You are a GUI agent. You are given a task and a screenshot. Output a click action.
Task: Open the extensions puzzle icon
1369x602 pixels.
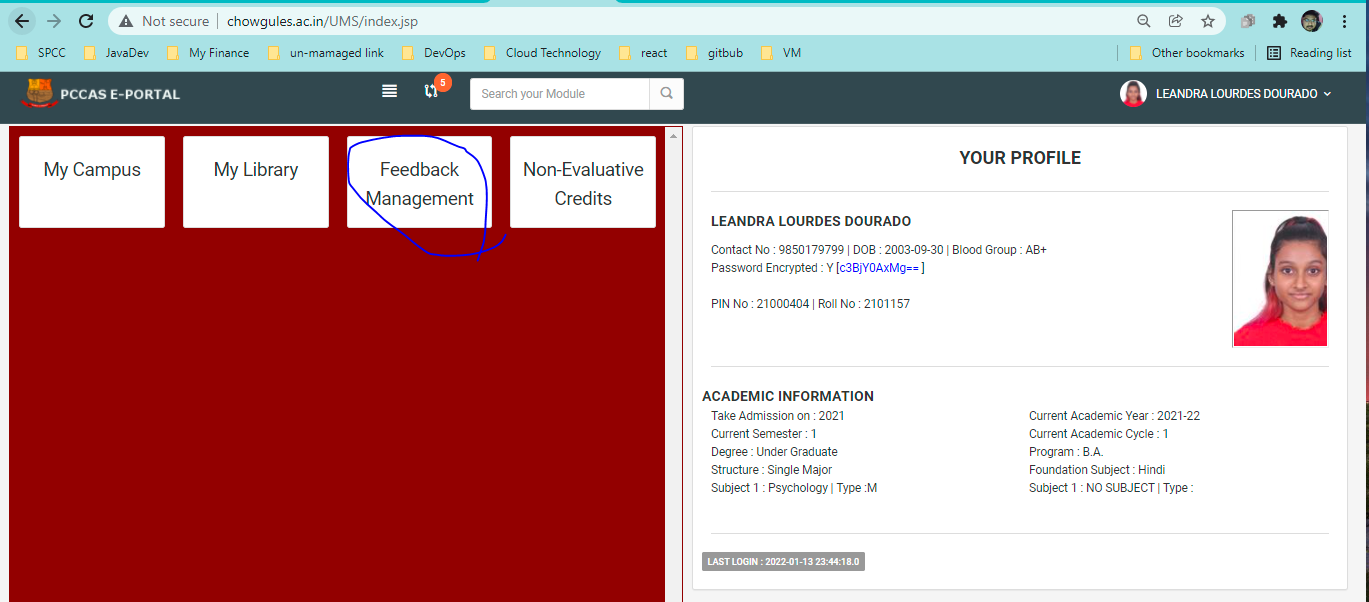1279,21
